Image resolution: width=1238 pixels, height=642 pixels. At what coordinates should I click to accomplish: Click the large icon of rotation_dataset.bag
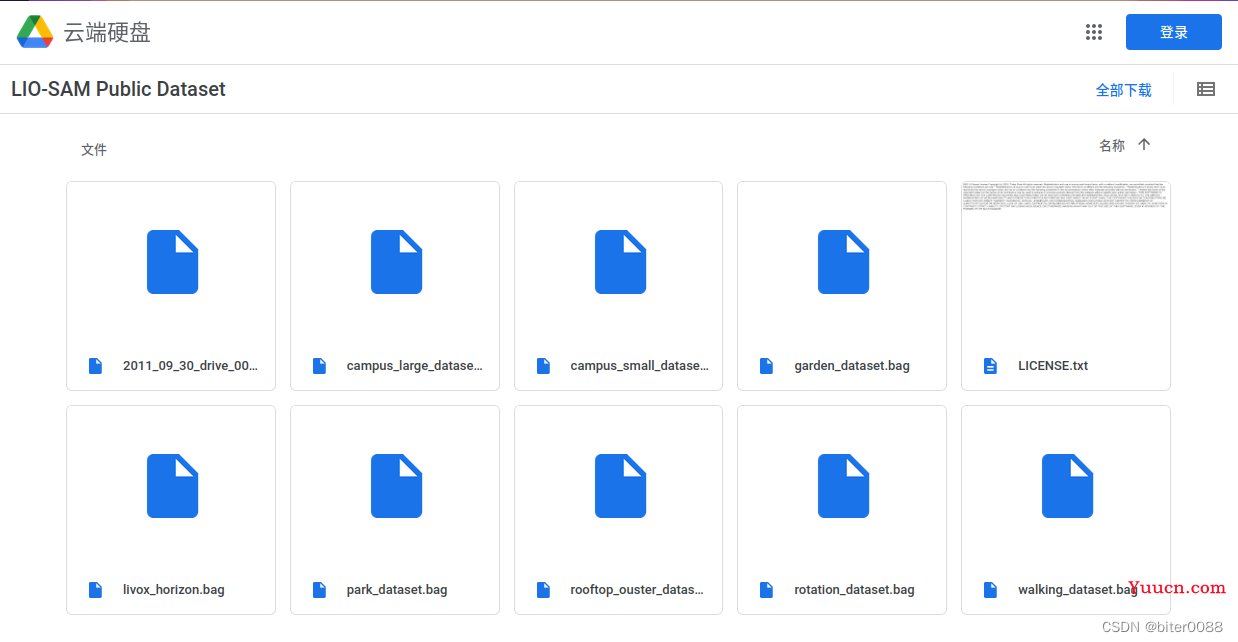tap(843, 486)
